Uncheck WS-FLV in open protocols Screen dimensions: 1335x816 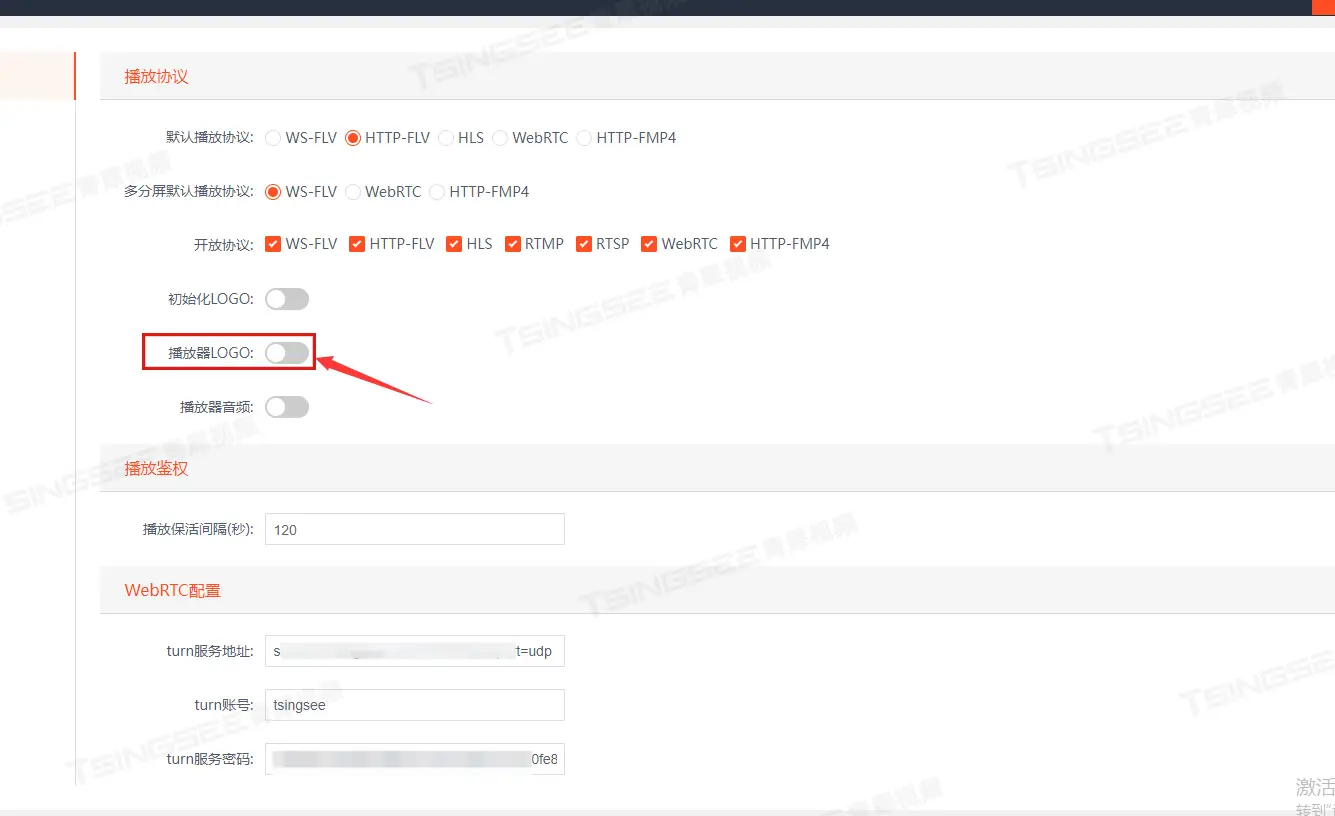[x=273, y=244]
